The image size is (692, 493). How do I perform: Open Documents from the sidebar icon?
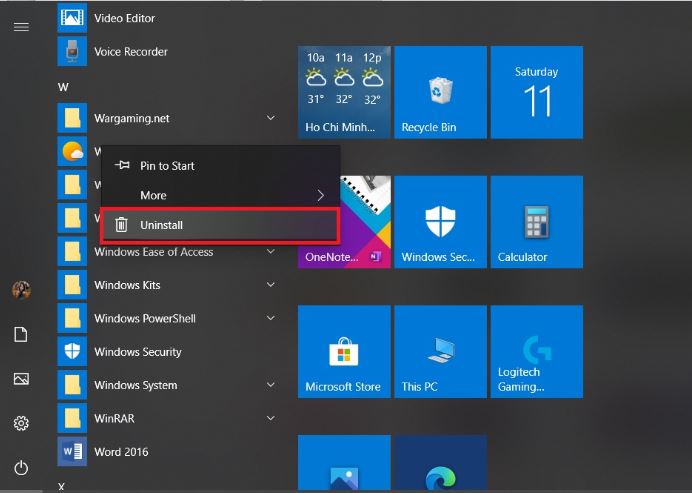21,335
